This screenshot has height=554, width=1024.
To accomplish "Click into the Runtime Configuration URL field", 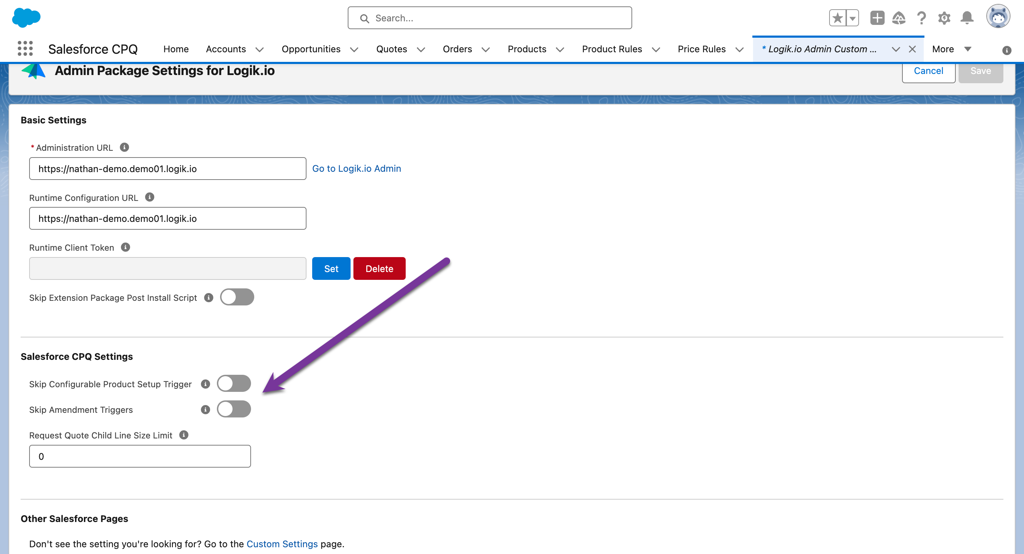I will 168,218.
